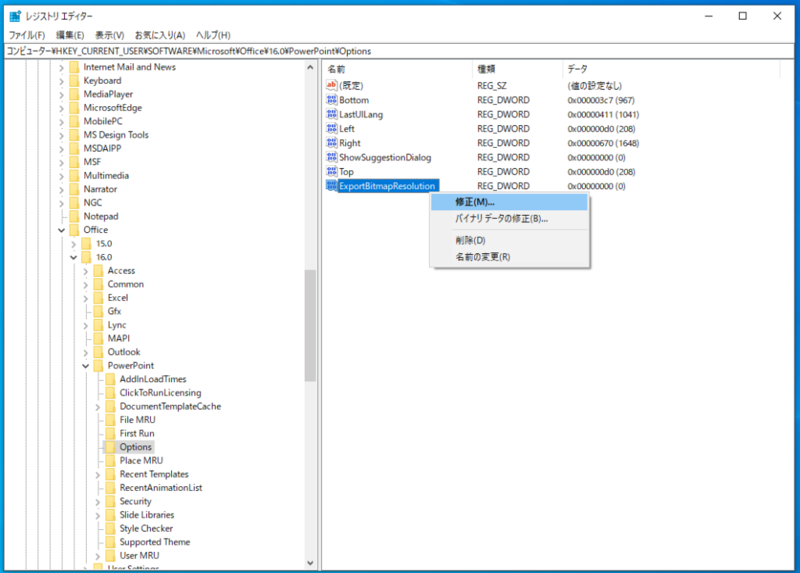Expand the Slide Libraries key
Image resolution: width=800 pixels, height=573 pixels.
tap(97, 515)
